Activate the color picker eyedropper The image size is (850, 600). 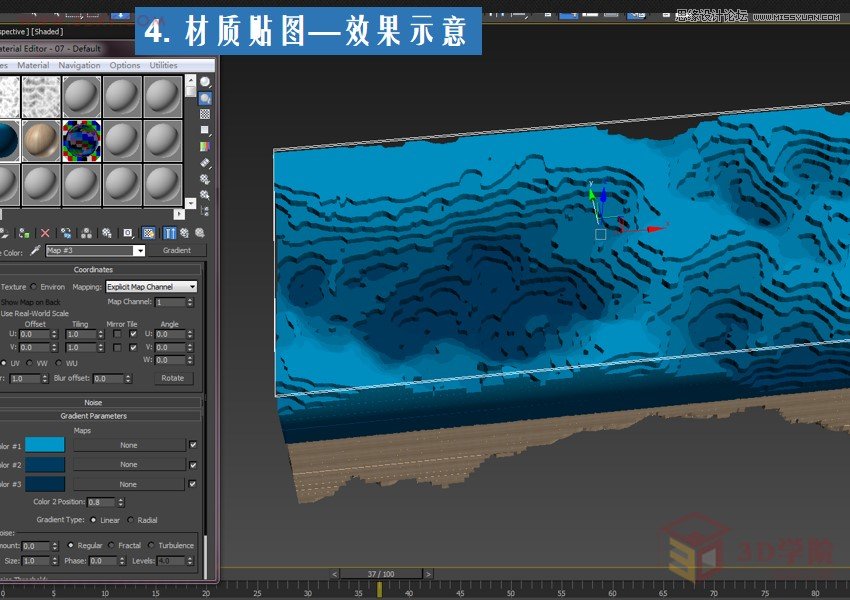[x=33, y=250]
